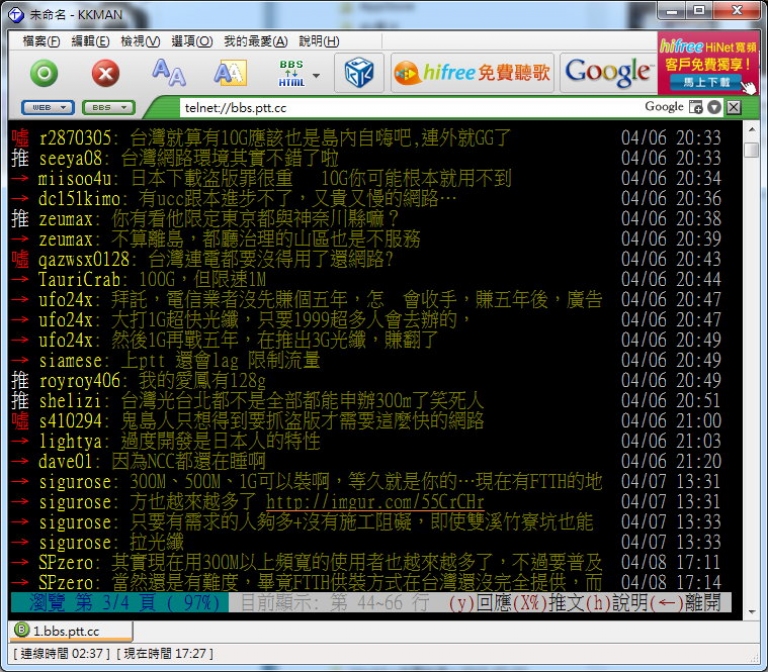Click the s410294 comment line
This screenshot has height=672, width=768.
coord(366,421)
